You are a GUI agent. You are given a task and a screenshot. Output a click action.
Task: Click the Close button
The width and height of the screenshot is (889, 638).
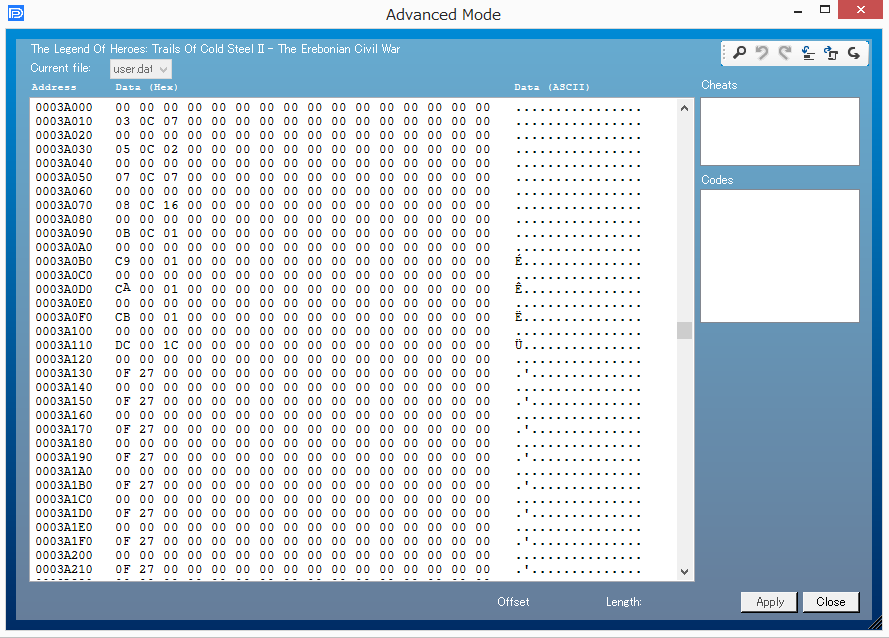831,602
